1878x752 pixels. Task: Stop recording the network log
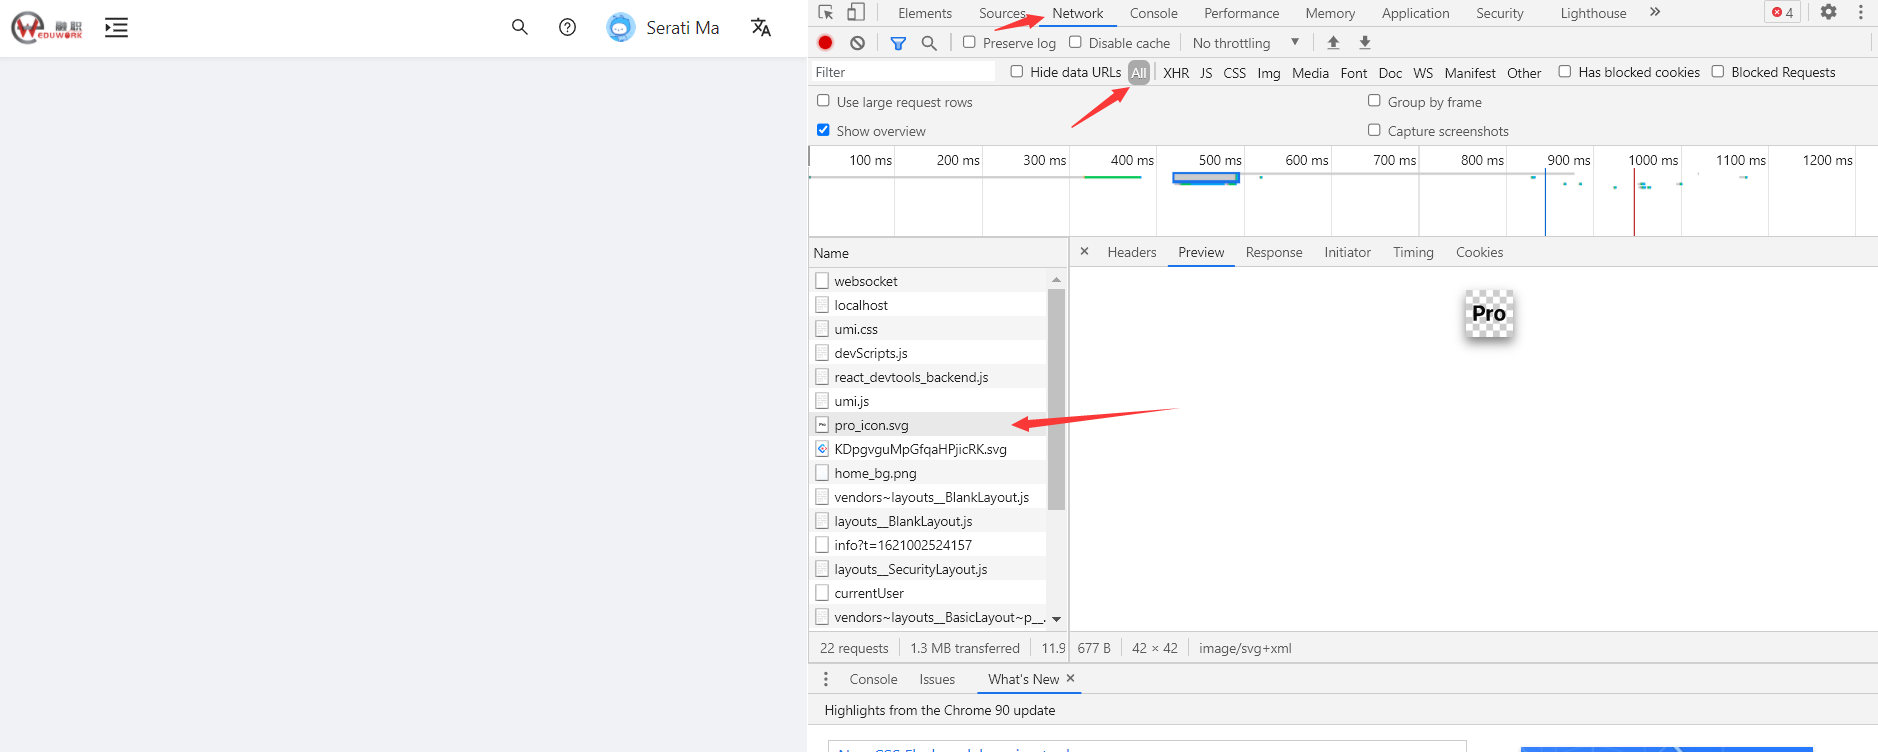pyautogui.click(x=825, y=42)
